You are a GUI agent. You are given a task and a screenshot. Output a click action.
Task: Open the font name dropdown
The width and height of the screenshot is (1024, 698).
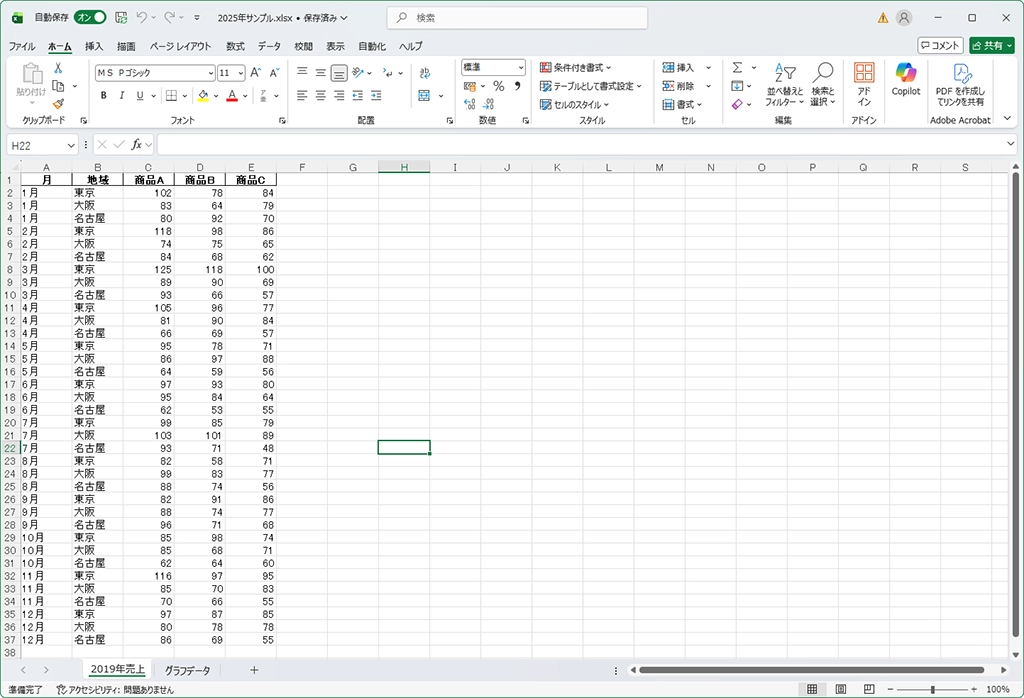pyautogui.click(x=210, y=73)
